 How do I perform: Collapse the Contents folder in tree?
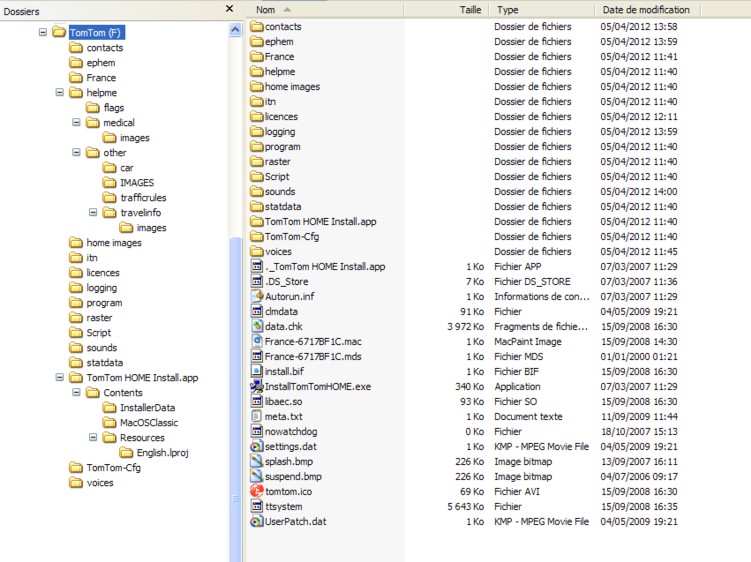click(x=76, y=392)
